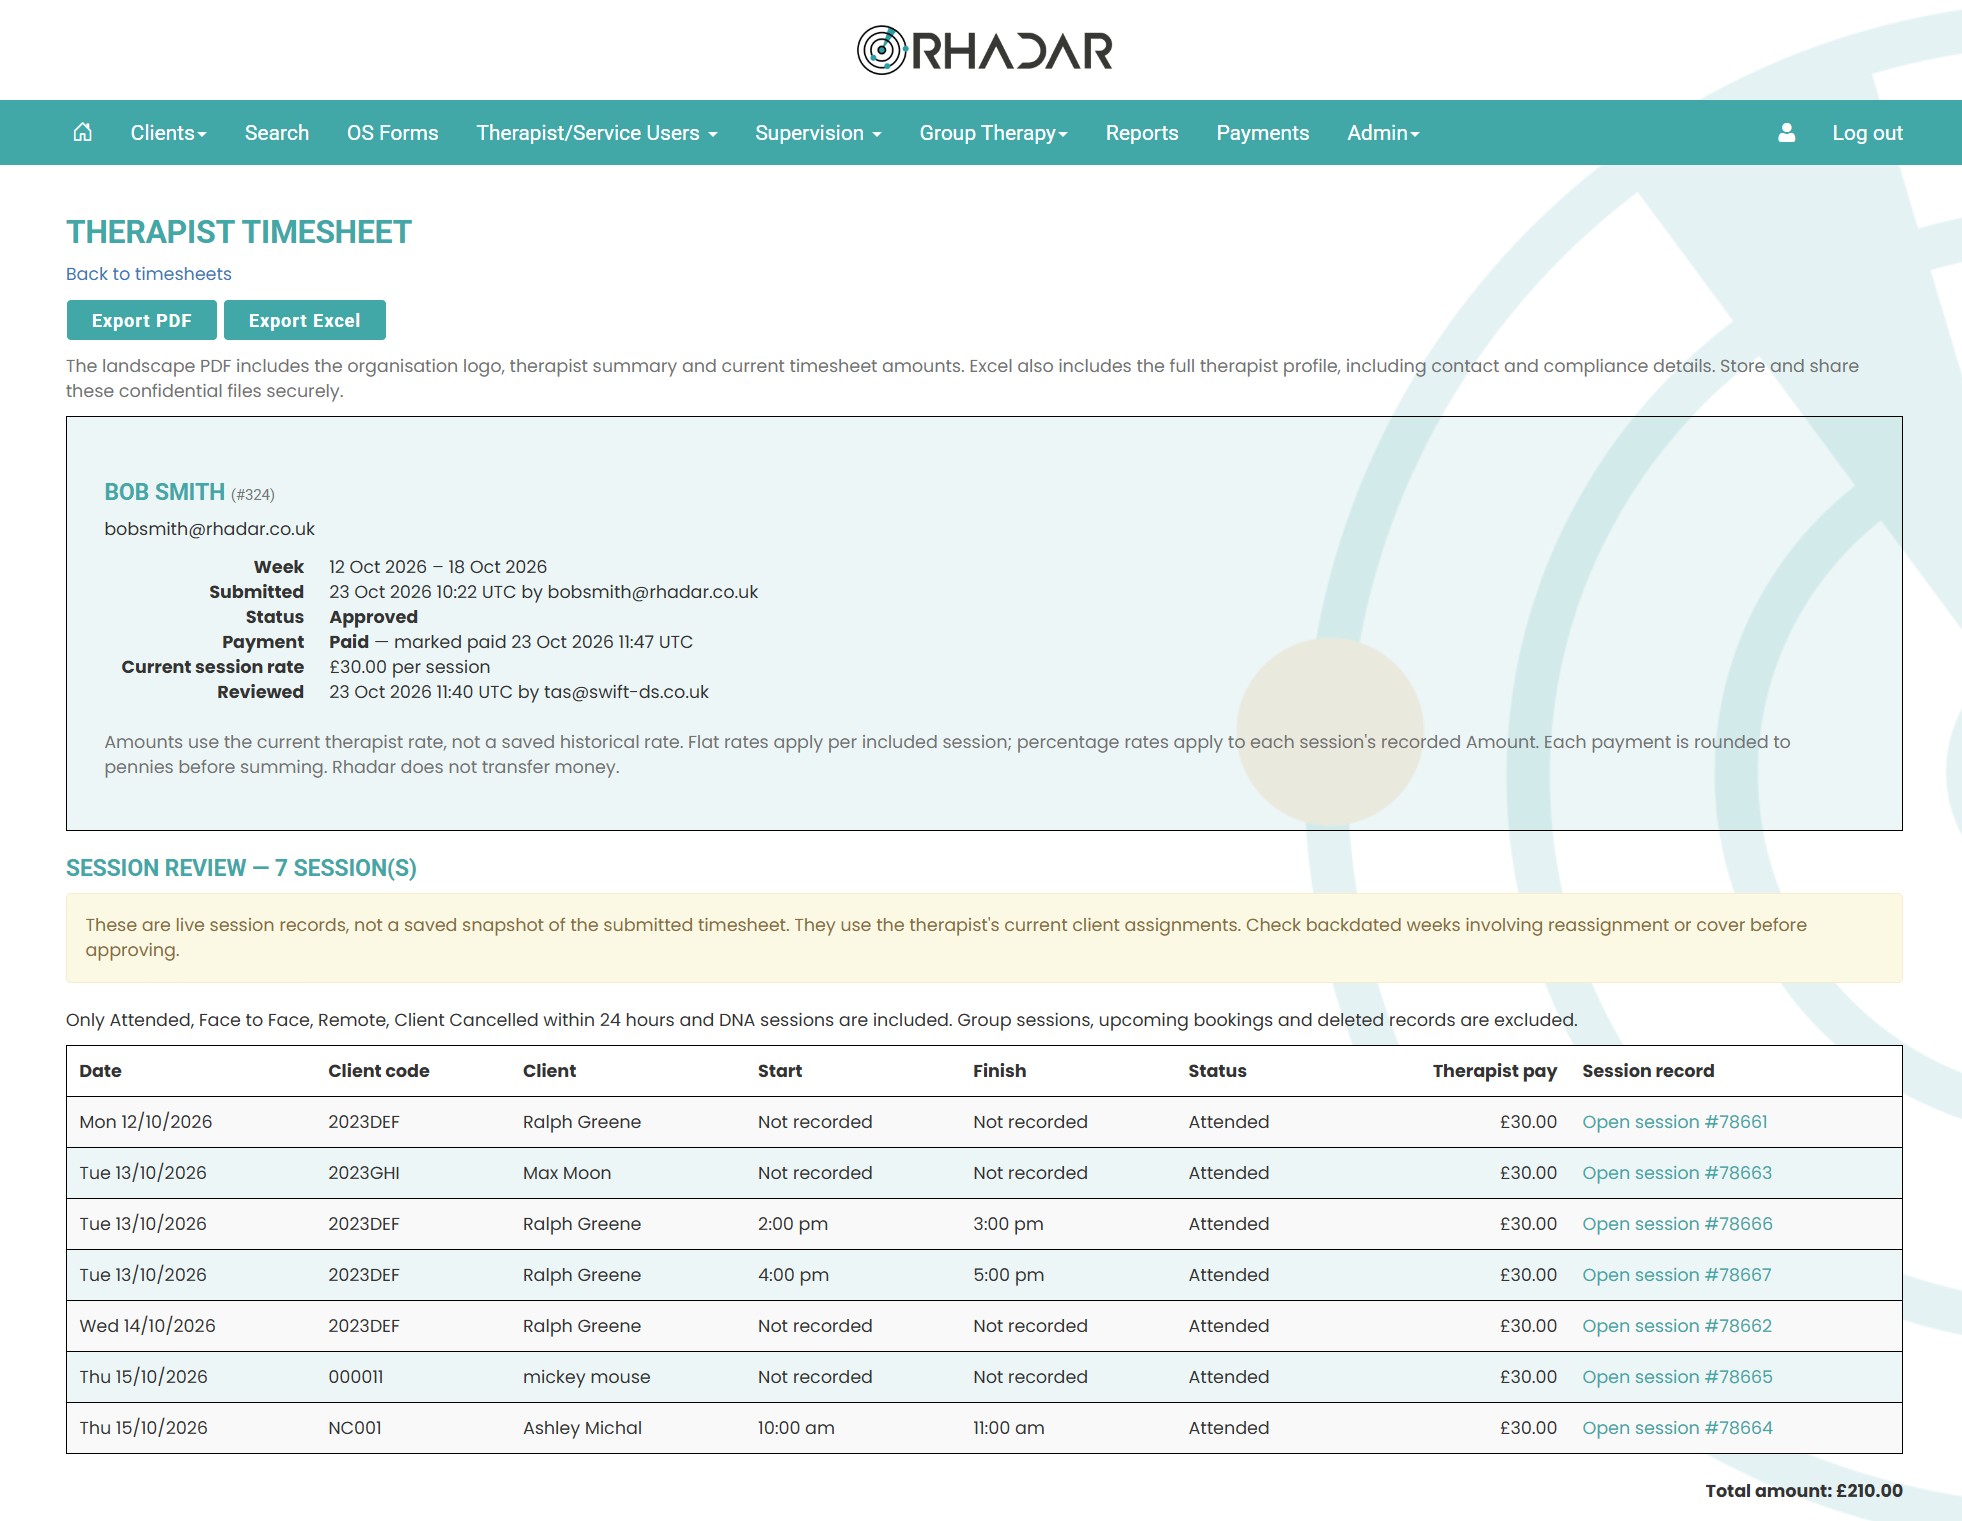Open session #78666
This screenshot has height=1521, width=1962.
point(1677,1224)
